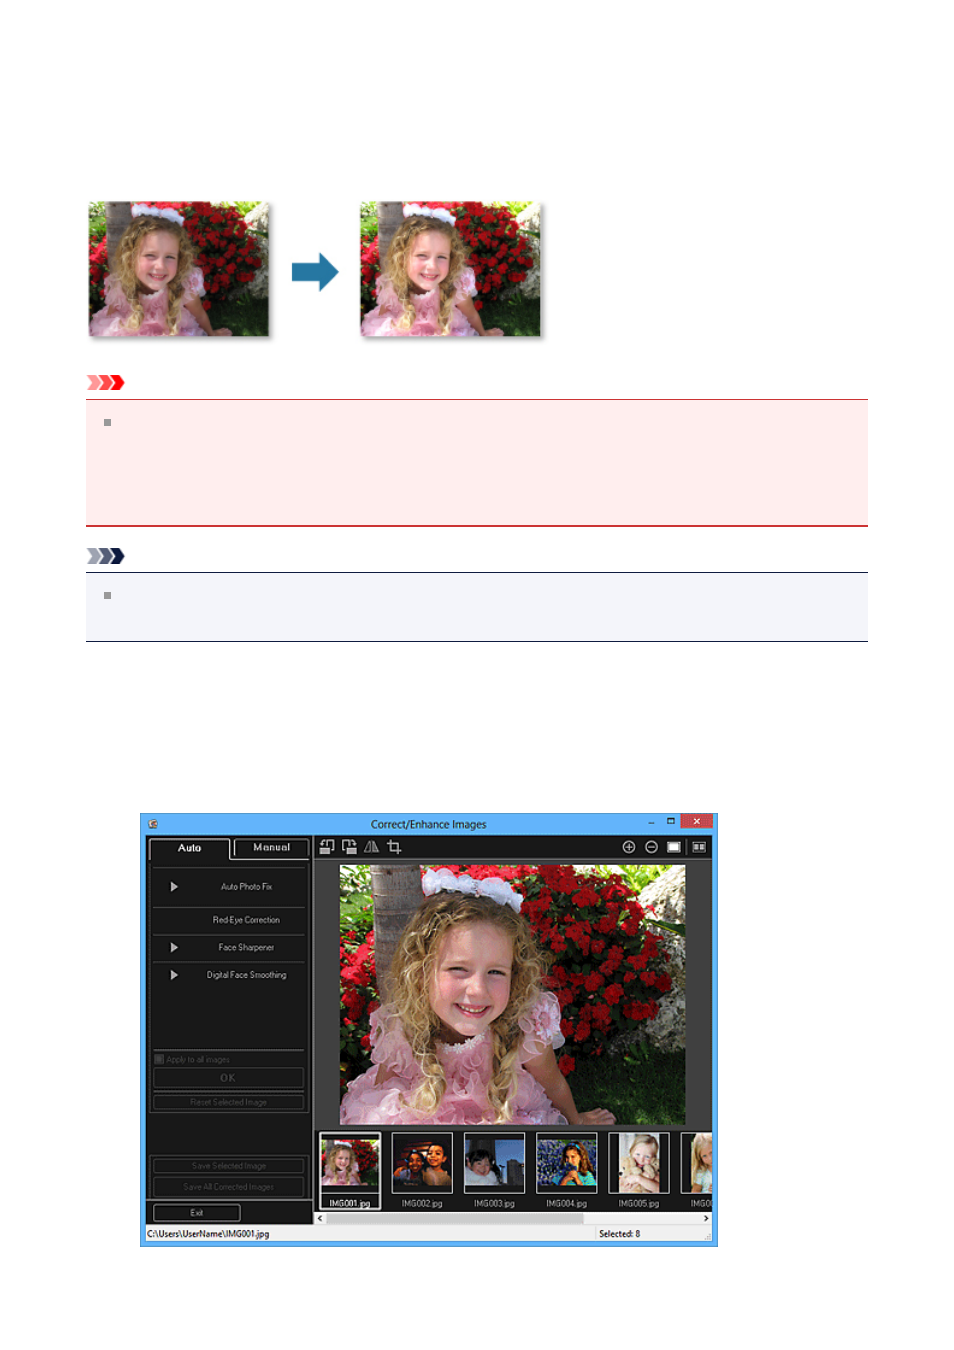Screen dimensions: 954x1350
Task: Click the rotate right 90 degrees icon
Action: click(349, 847)
